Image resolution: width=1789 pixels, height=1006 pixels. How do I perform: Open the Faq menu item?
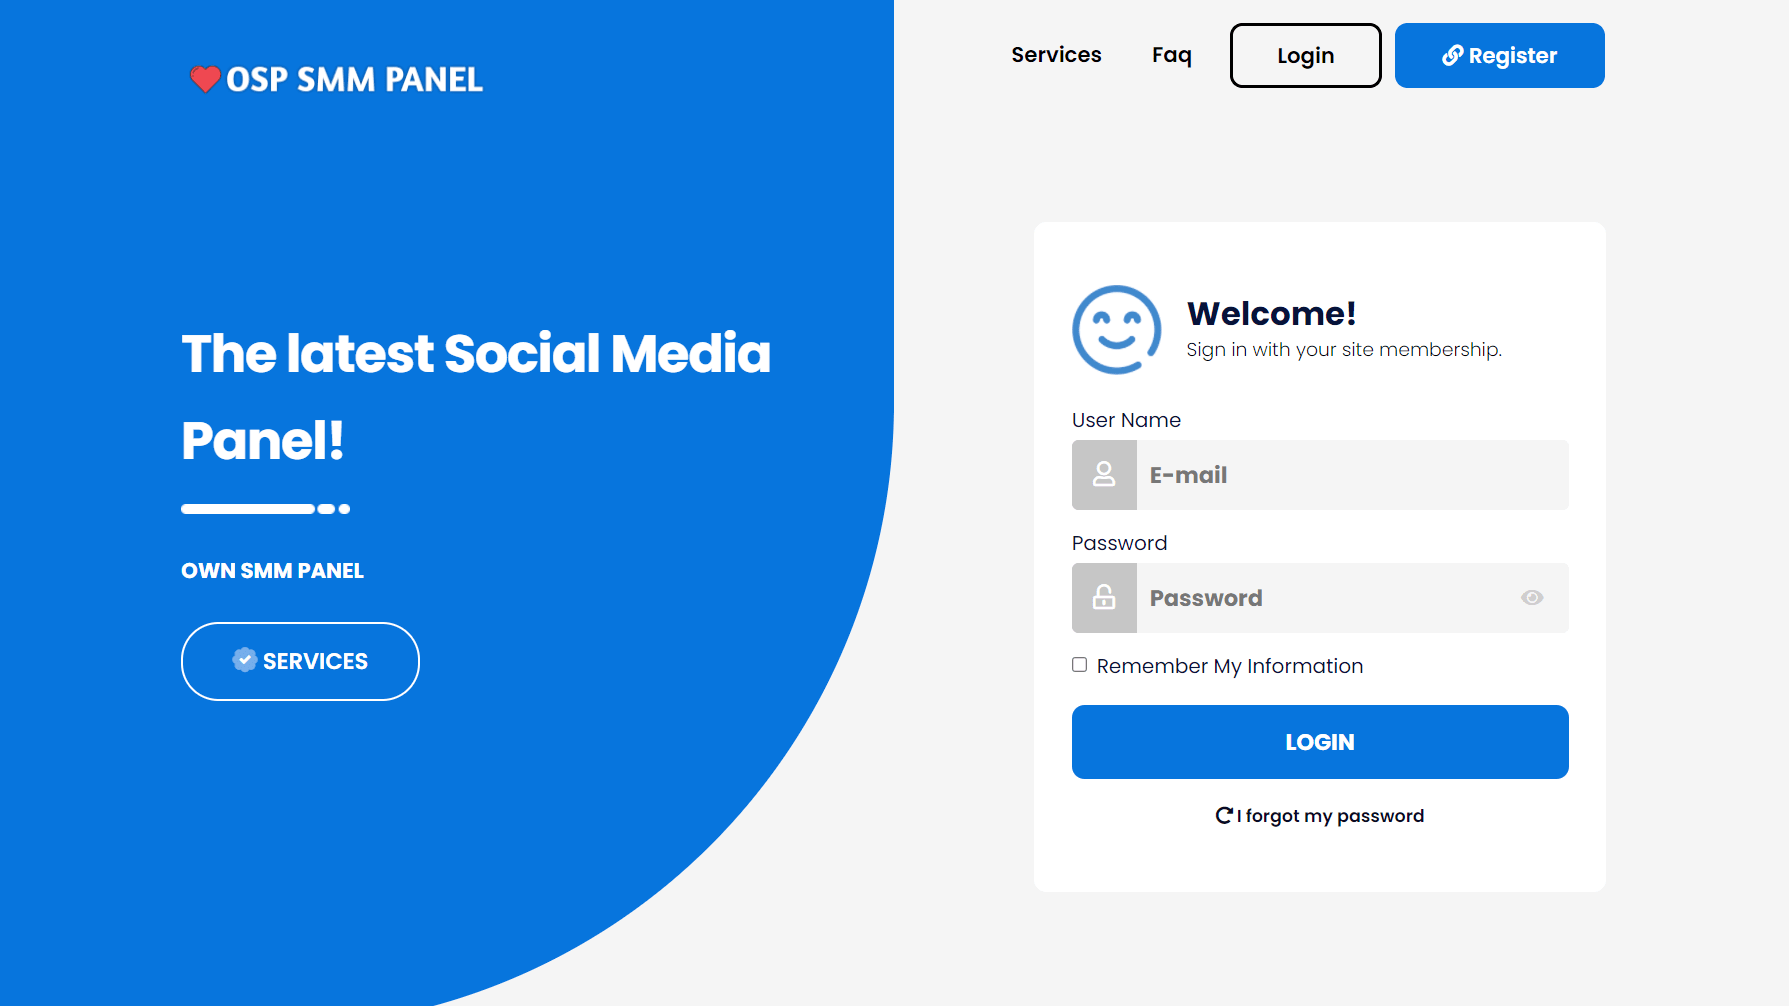coord(1172,55)
